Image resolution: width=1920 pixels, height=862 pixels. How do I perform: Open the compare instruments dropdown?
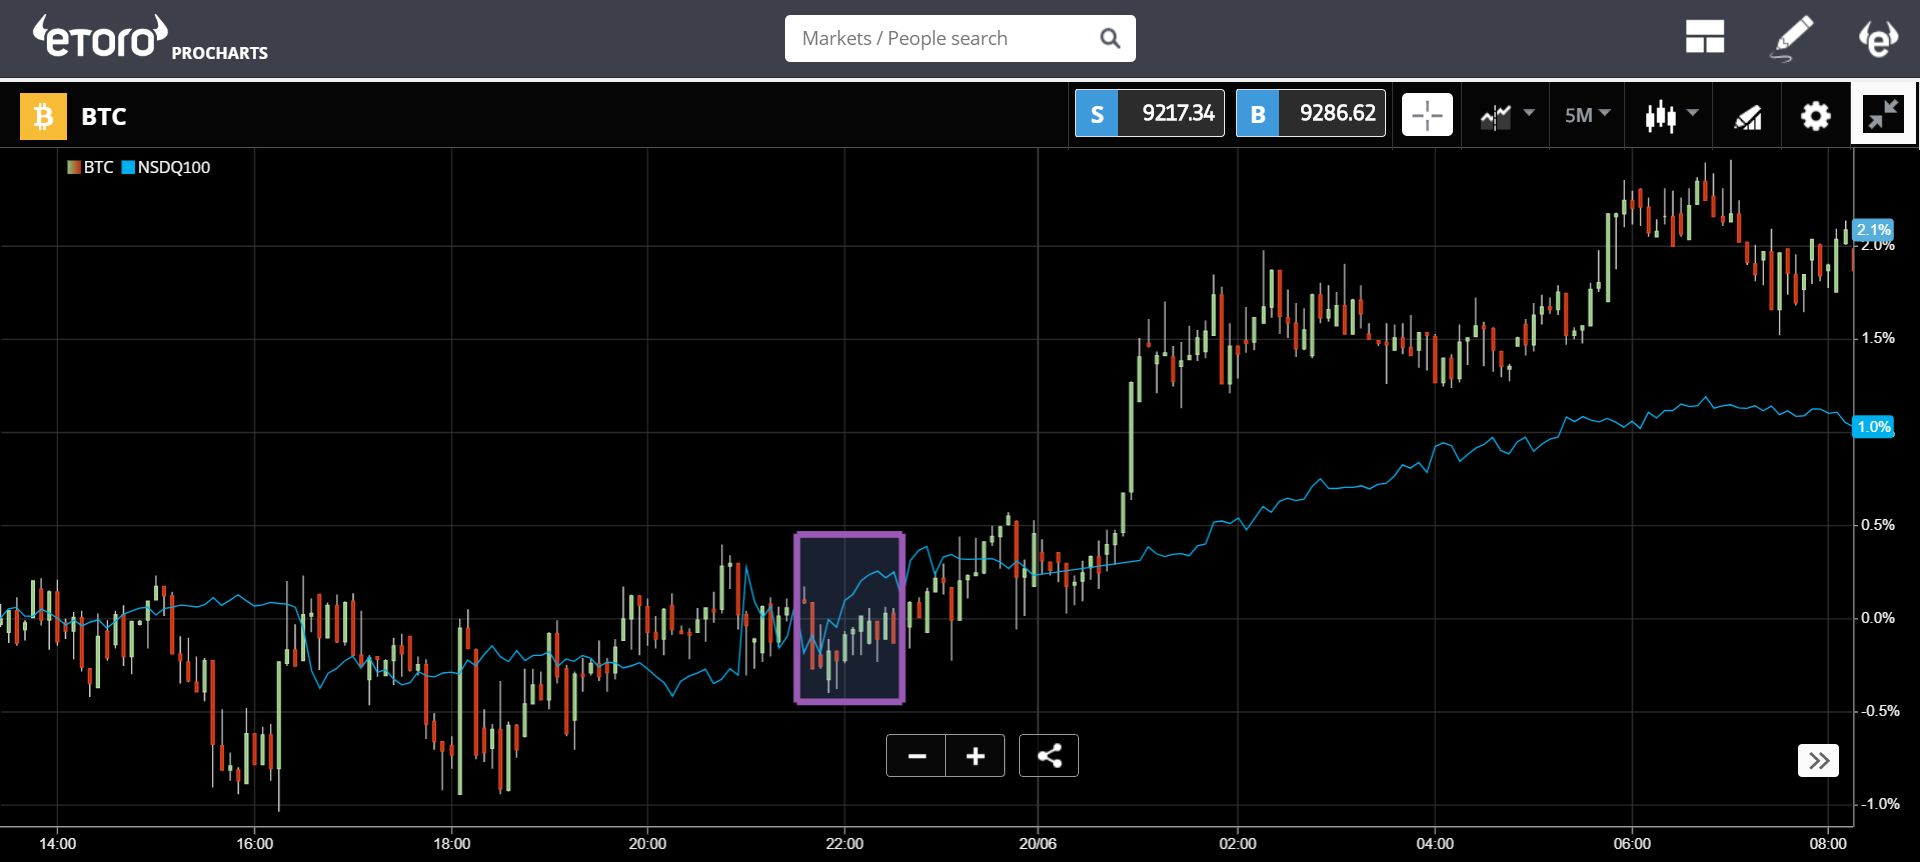(x=1506, y=116)
